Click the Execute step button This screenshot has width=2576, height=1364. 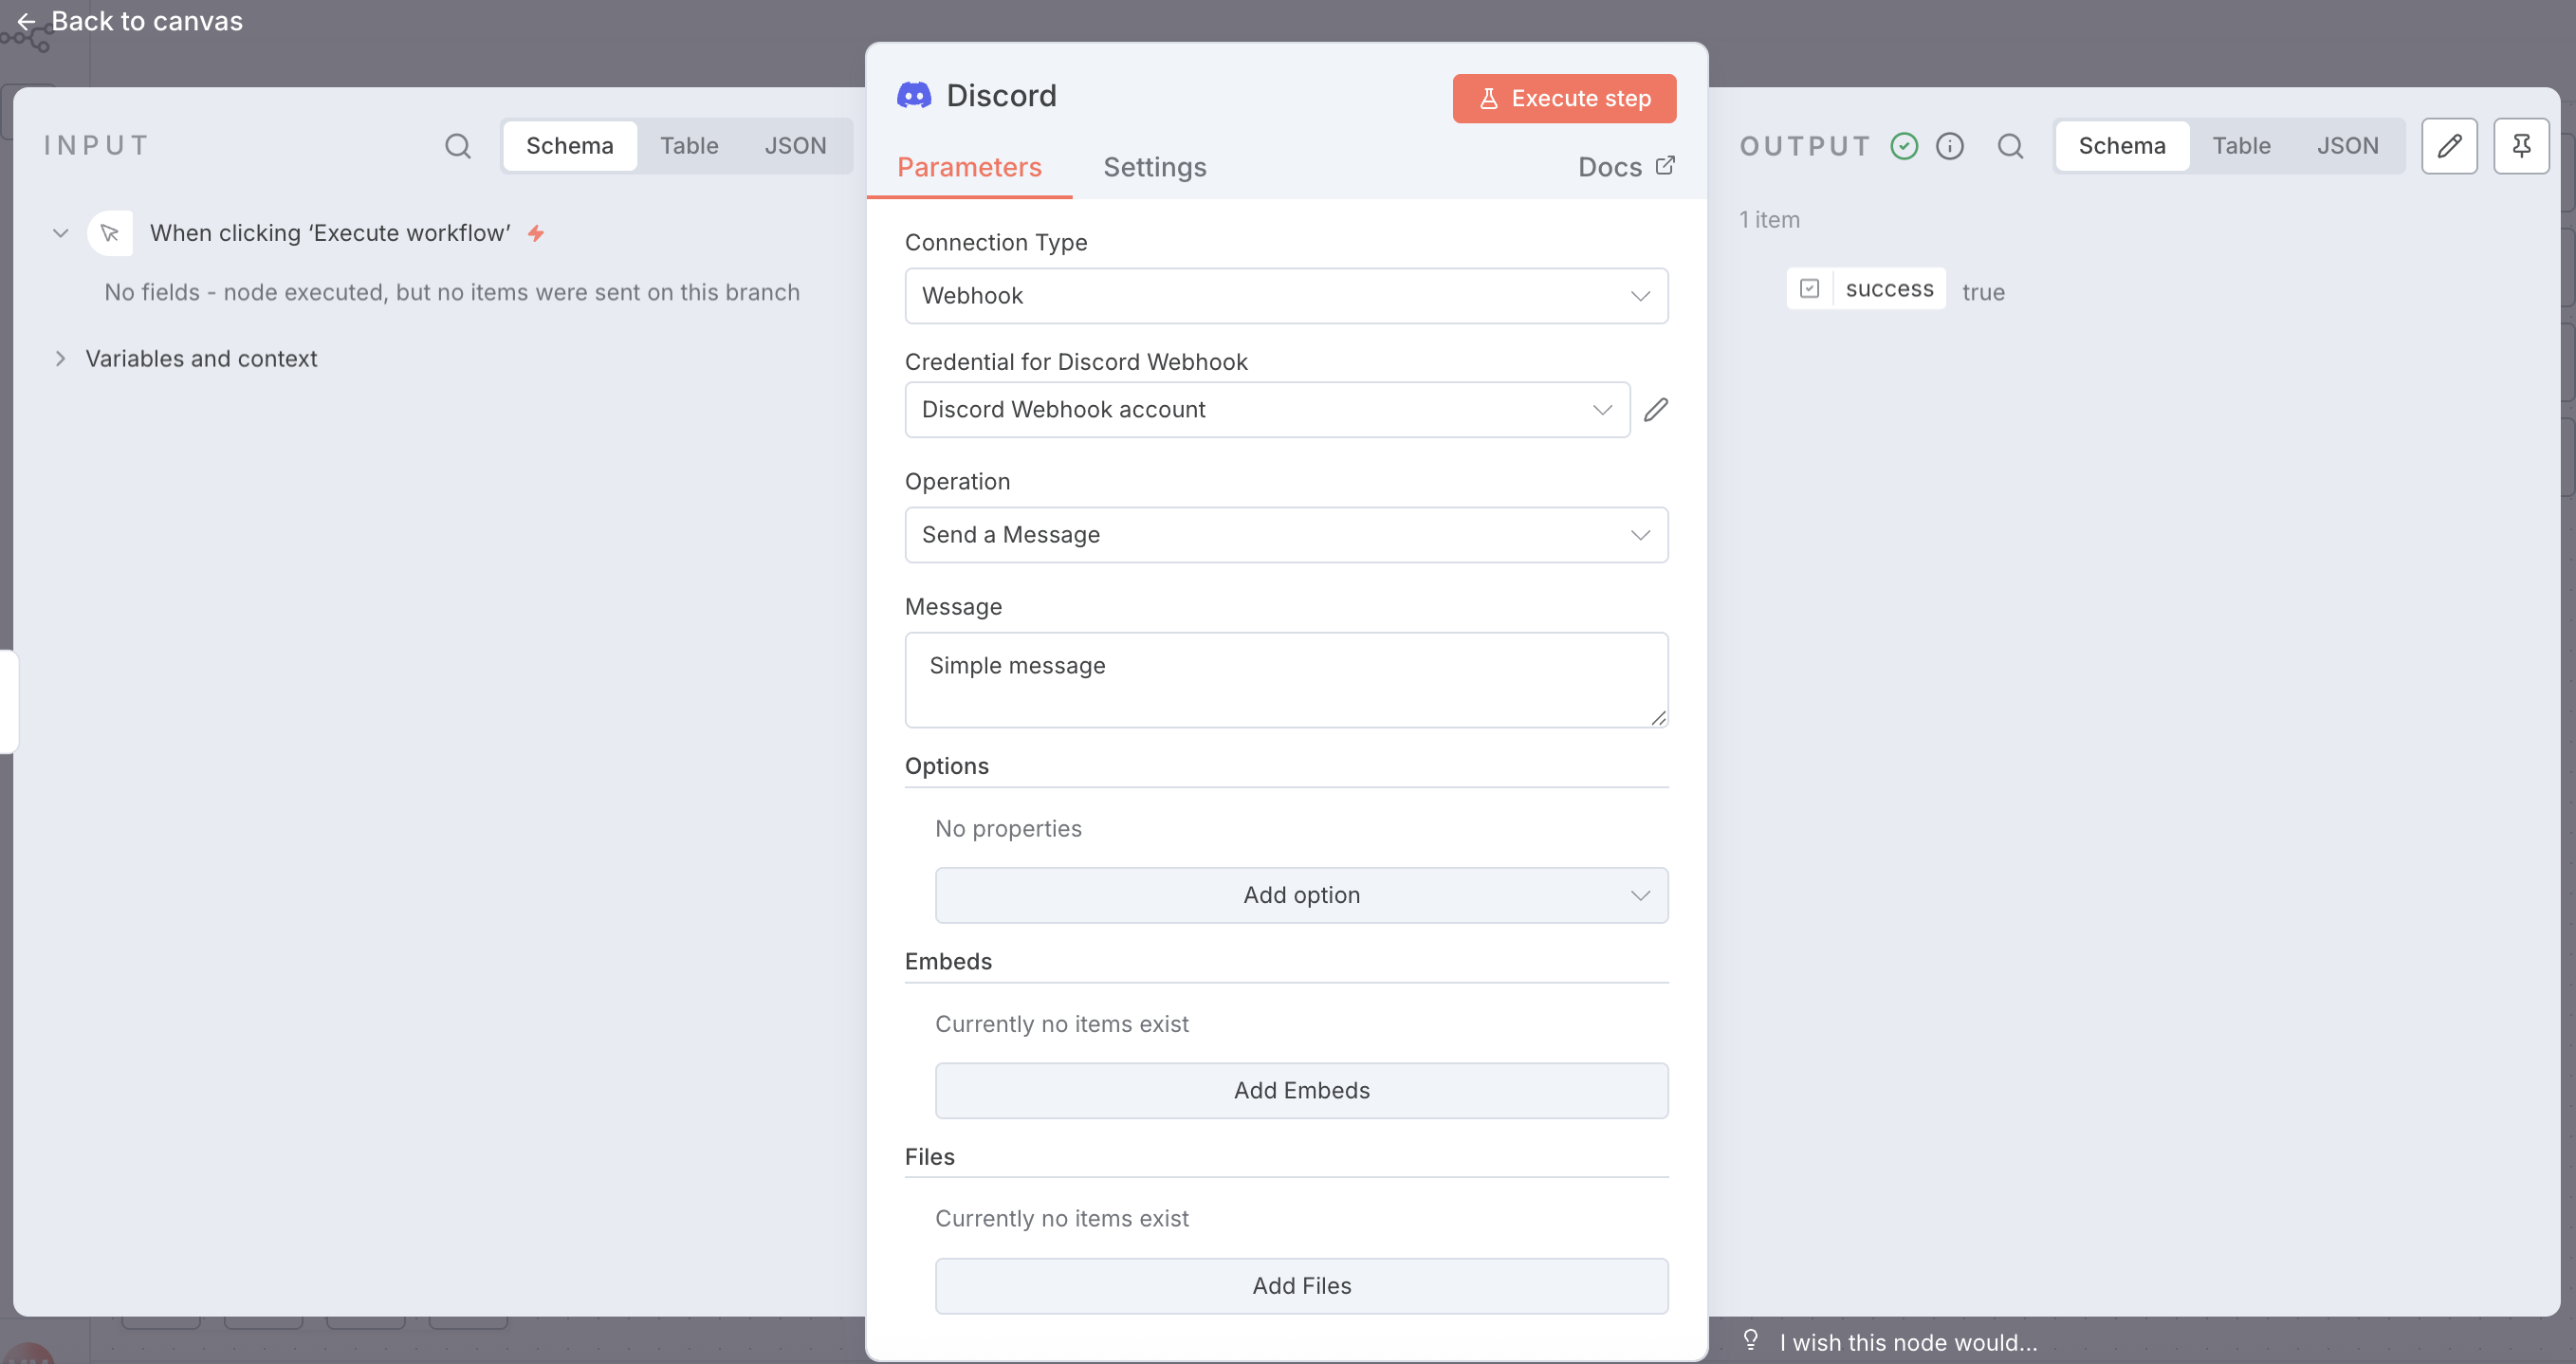click(x=1564, y=98)
